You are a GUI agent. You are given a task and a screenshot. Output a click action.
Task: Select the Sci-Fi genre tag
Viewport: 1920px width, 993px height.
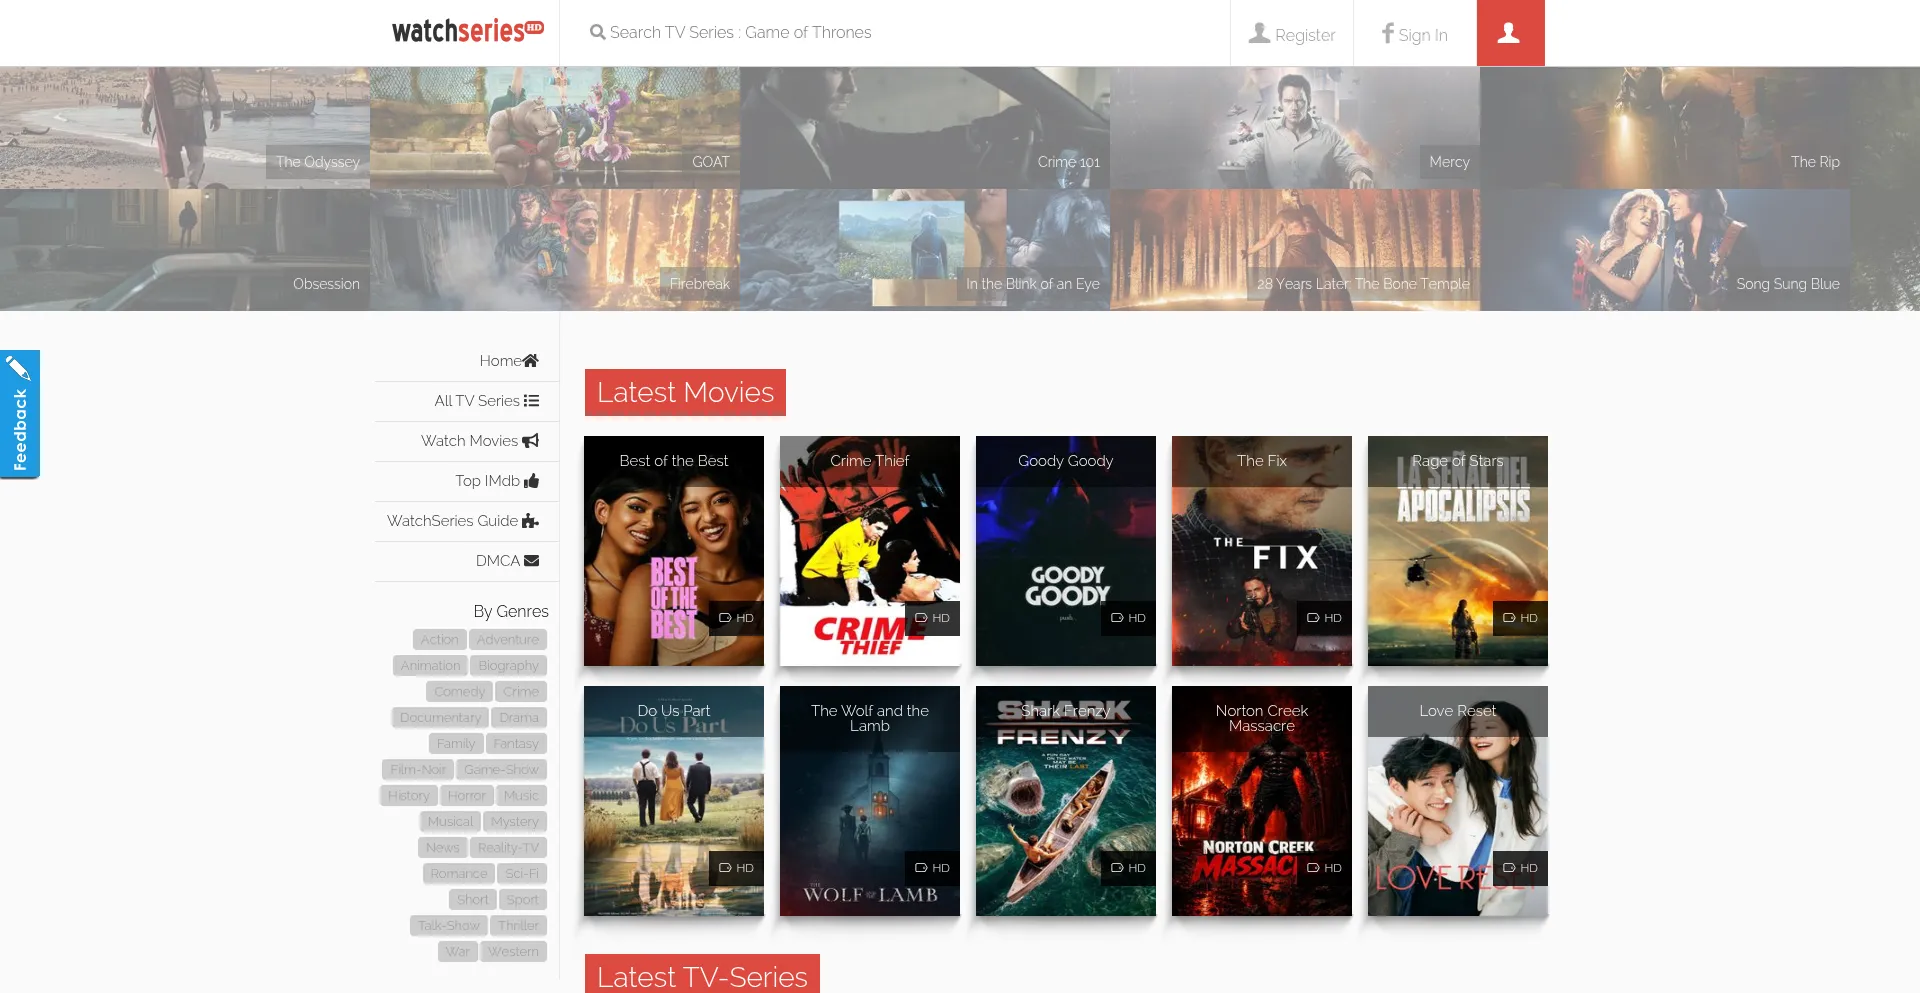(x=522, y=874)
